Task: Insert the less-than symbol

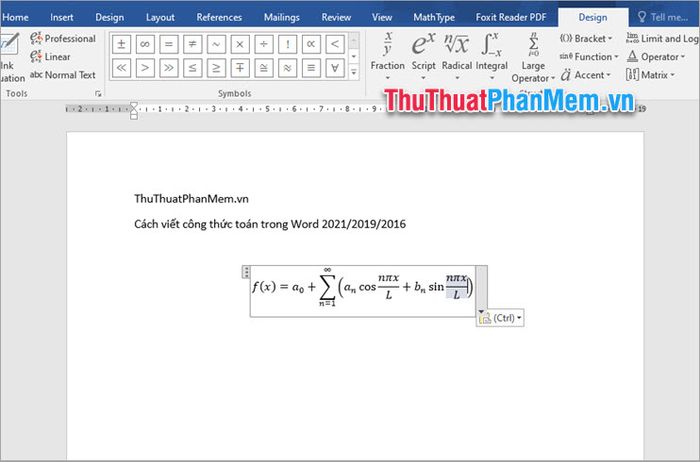Action: coord(335,44)
